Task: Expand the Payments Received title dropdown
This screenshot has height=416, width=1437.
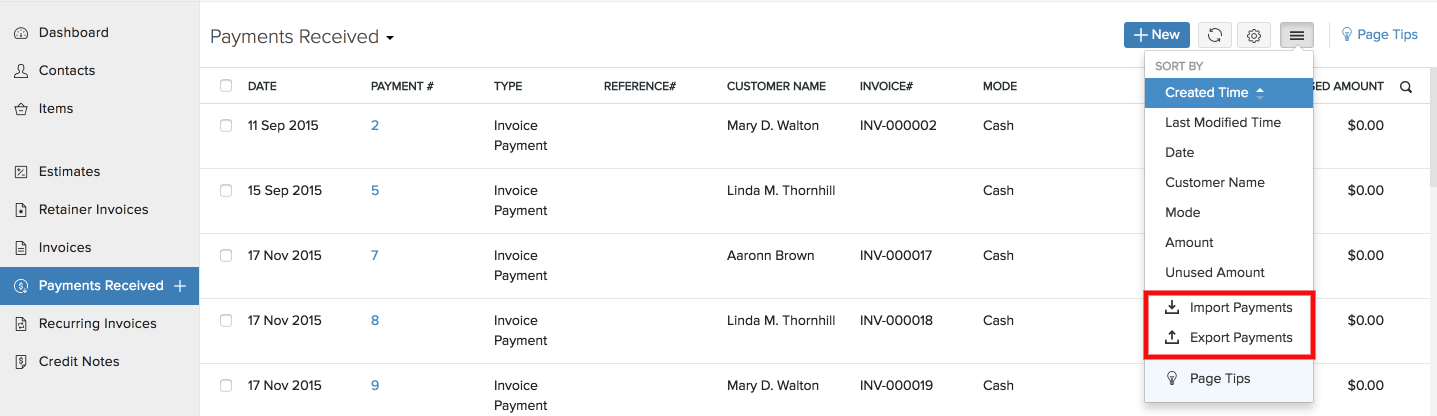Action: [390, 38]
